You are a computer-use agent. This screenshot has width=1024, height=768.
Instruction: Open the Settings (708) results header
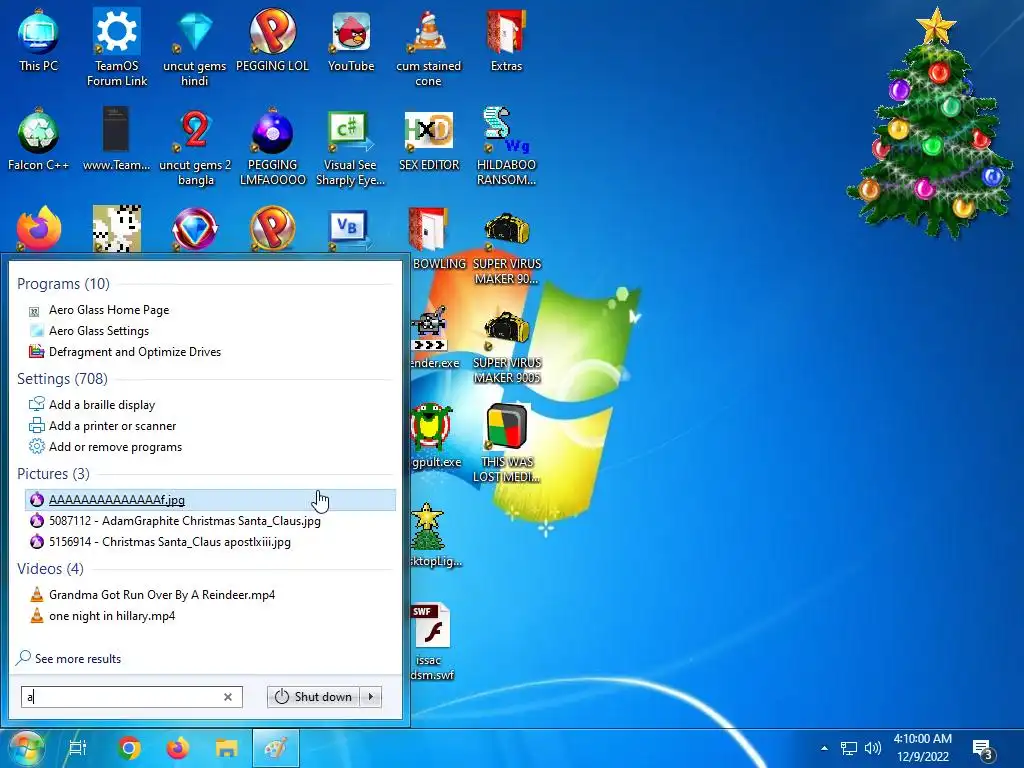(x=62, y=379)
